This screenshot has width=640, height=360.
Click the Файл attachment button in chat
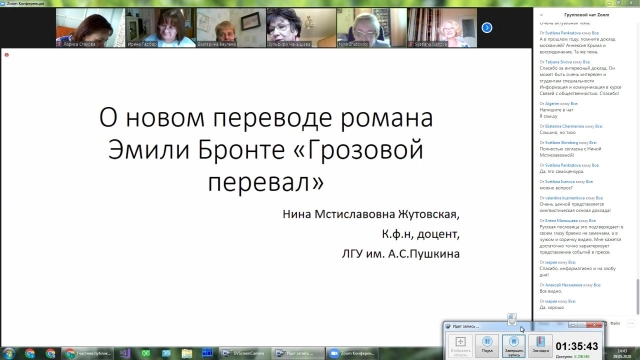(615, 323)
